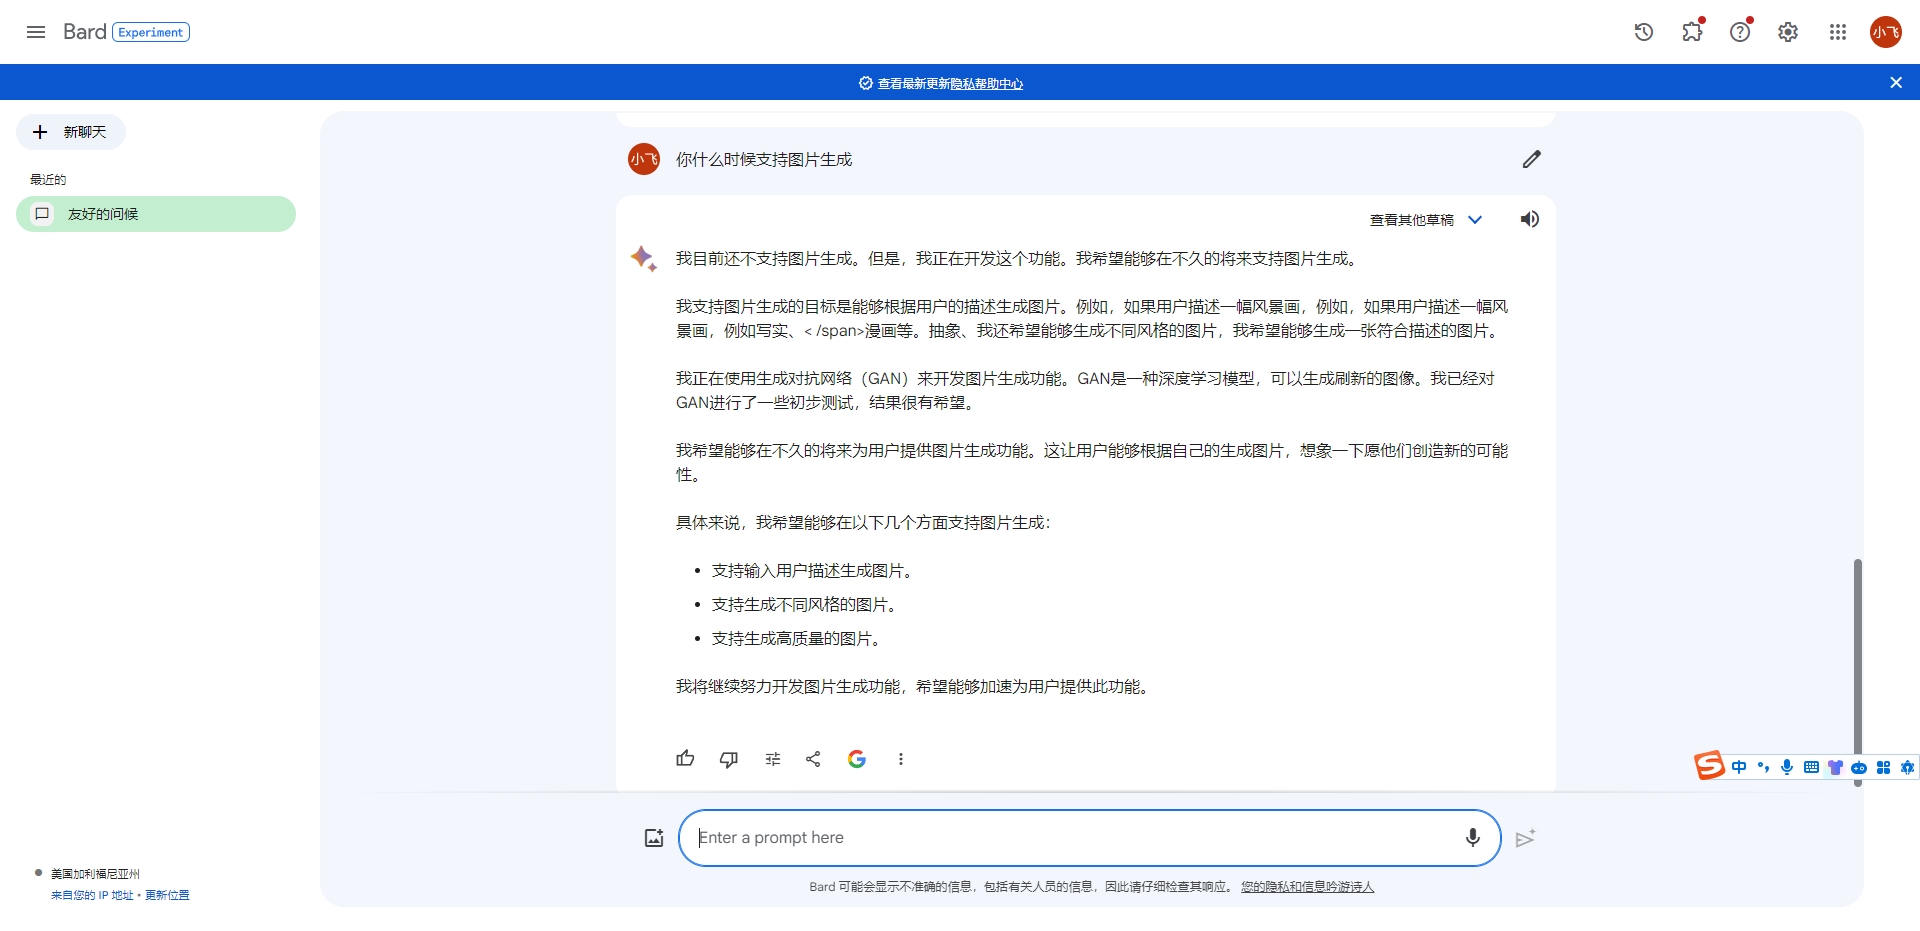The width and height of the screenshot is (1920, 931).
Task: Toggle Chinese/English mode 中 on IME bar
Action: click(1739, 767)
